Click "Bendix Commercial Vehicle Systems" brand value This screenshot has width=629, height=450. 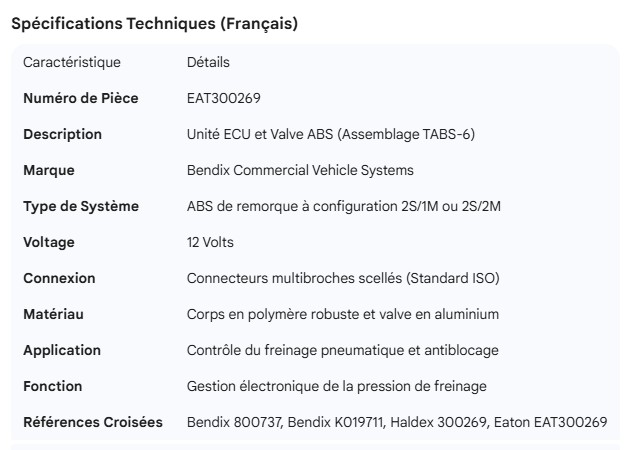[x=300, y=170]
